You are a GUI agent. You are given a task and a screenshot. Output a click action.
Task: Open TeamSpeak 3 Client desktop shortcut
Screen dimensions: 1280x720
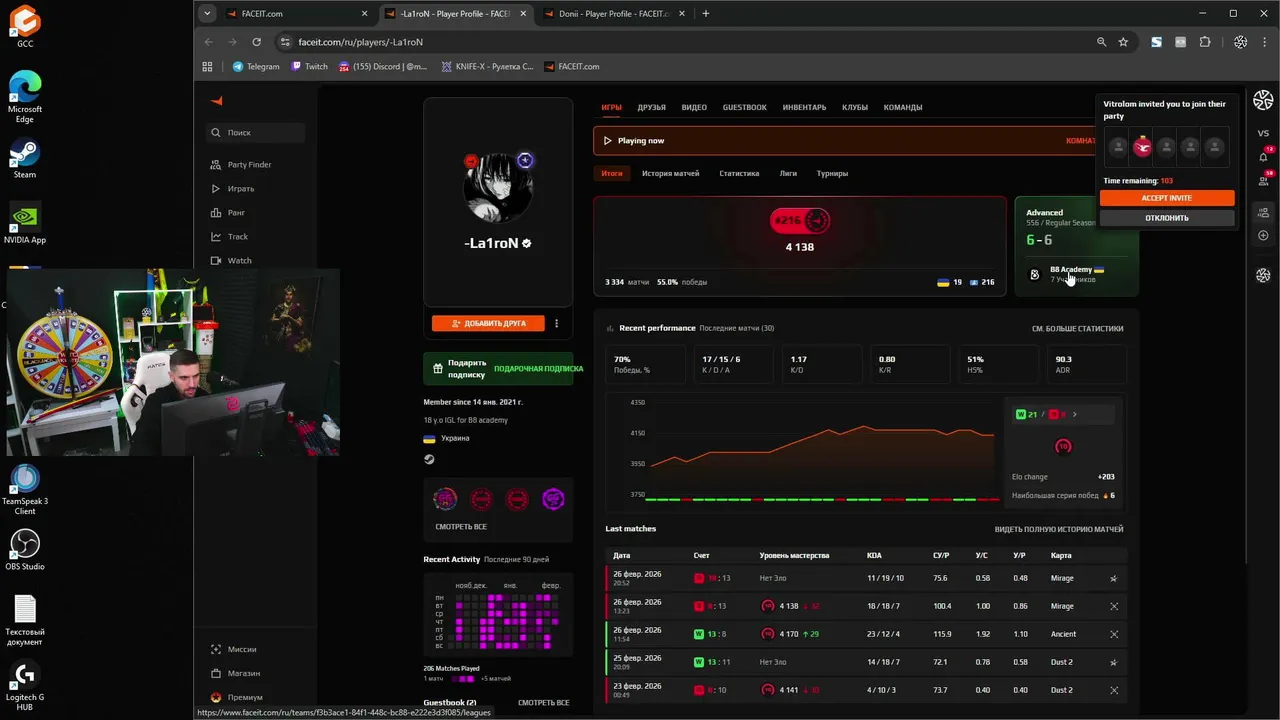pos(25,489)
